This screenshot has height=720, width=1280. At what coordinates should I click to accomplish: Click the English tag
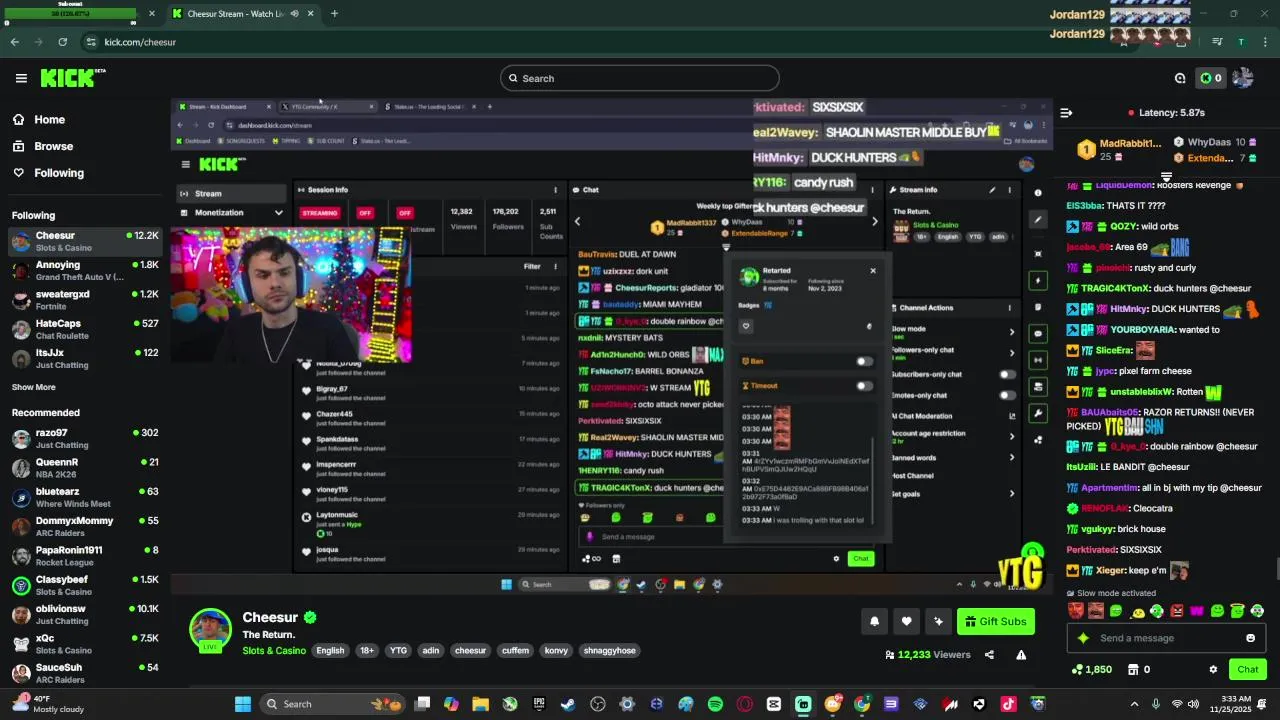[x=330, y=651]
